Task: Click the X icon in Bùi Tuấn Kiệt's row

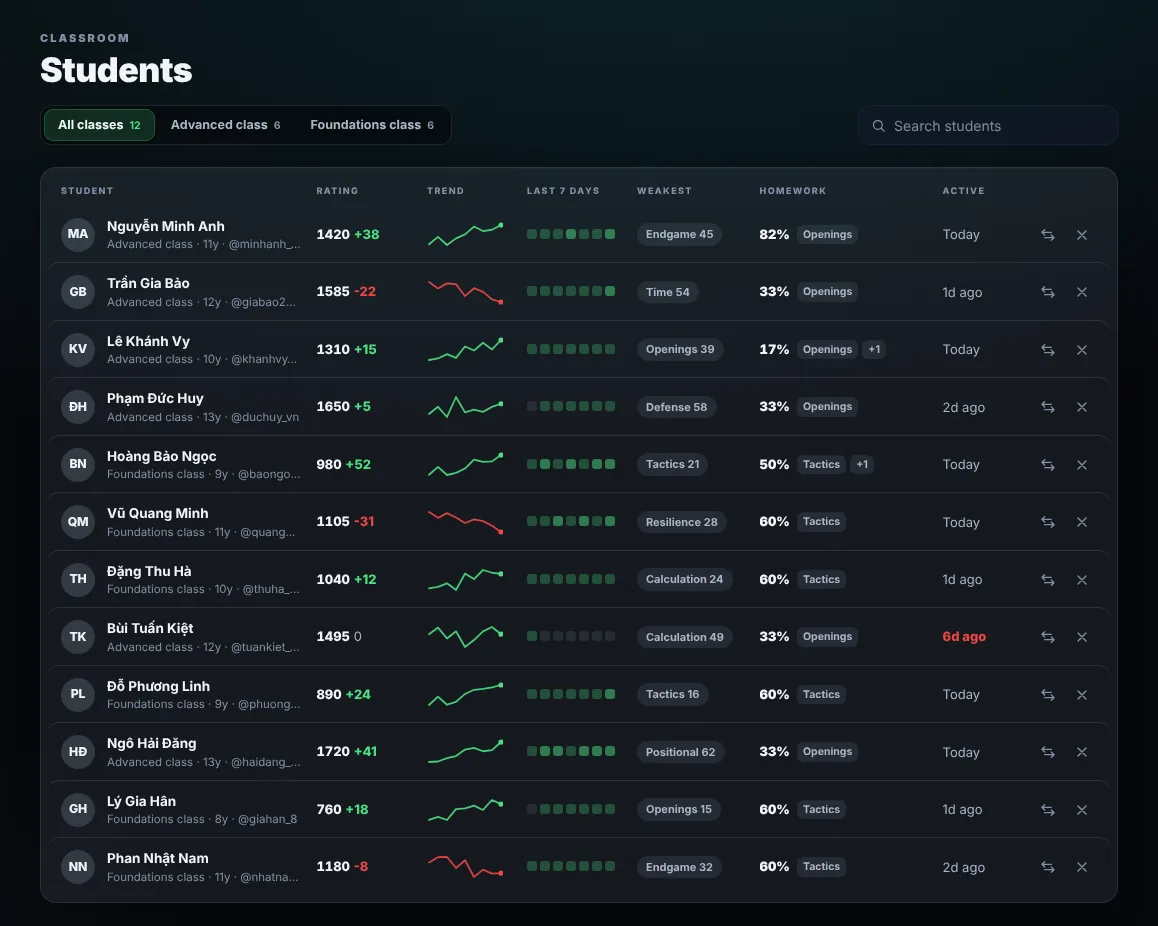Action: (x=1081, y=637)
